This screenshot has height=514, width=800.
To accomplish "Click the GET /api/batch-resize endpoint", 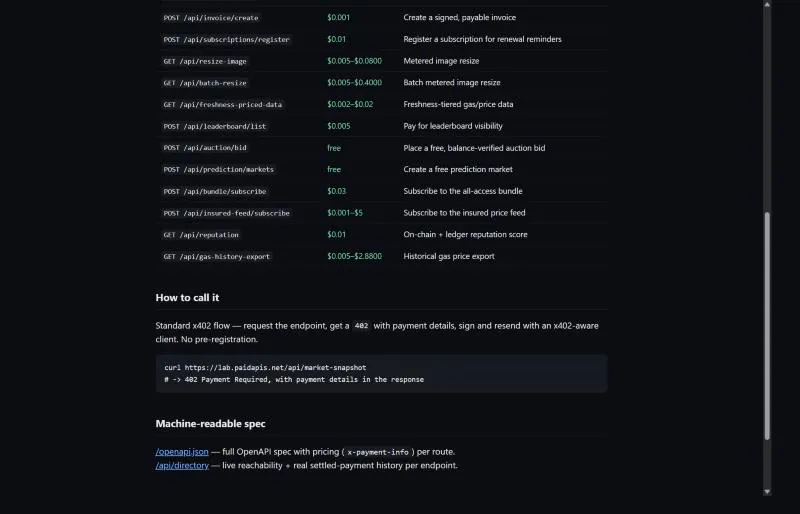I will [x=205, y=83].
